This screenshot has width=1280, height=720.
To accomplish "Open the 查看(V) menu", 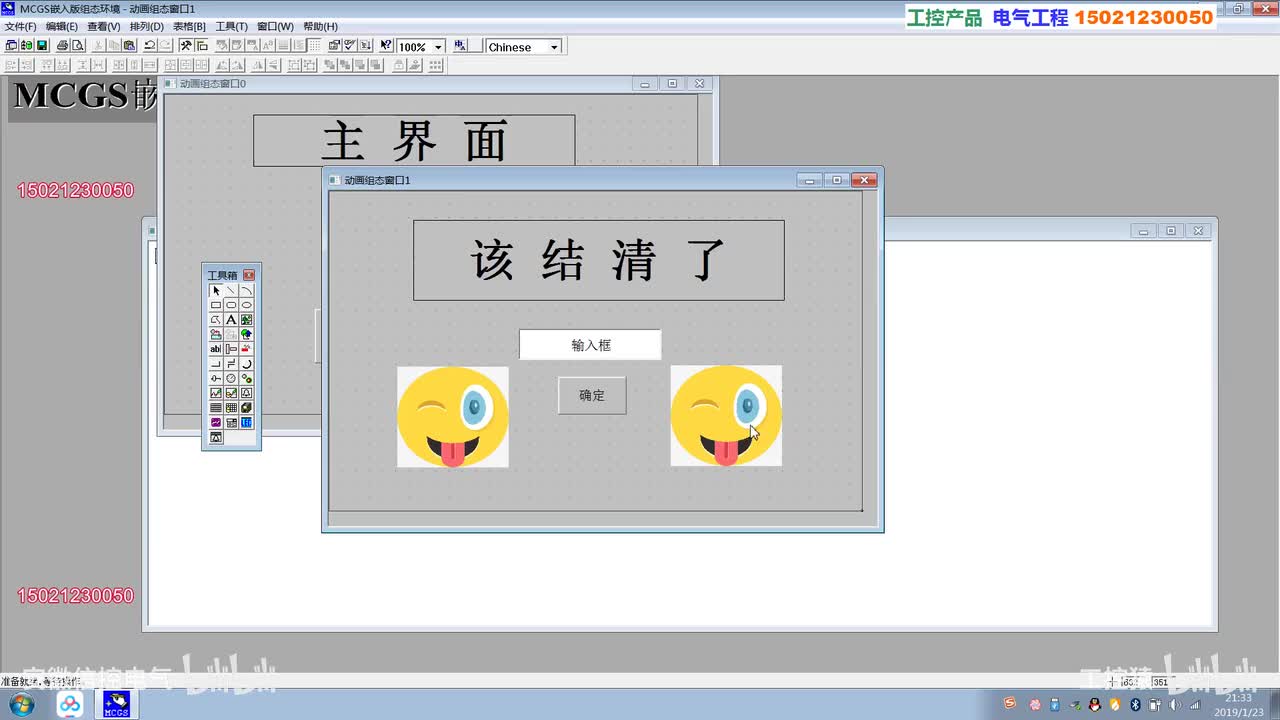I will pyautogui.click(x=103, y=26).
